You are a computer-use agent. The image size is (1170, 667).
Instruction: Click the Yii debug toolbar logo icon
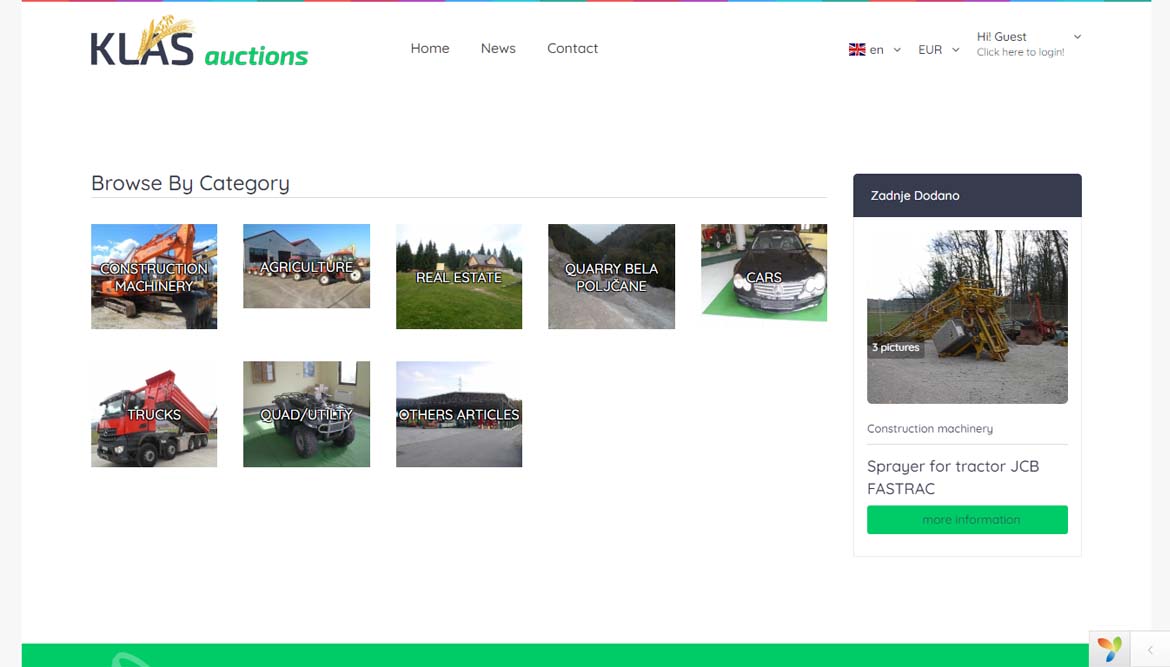click(1109, 648)
